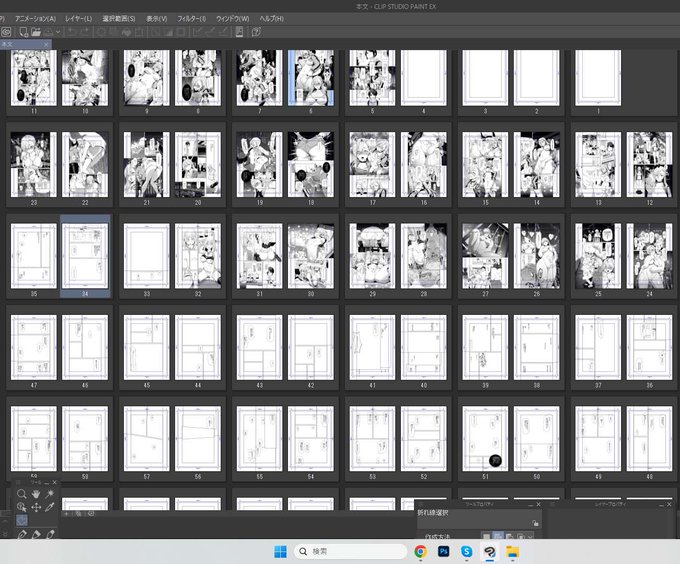This screenshot has height=564, width=680.
Task: Select the Hand move tool
Action: coord(36,494)
